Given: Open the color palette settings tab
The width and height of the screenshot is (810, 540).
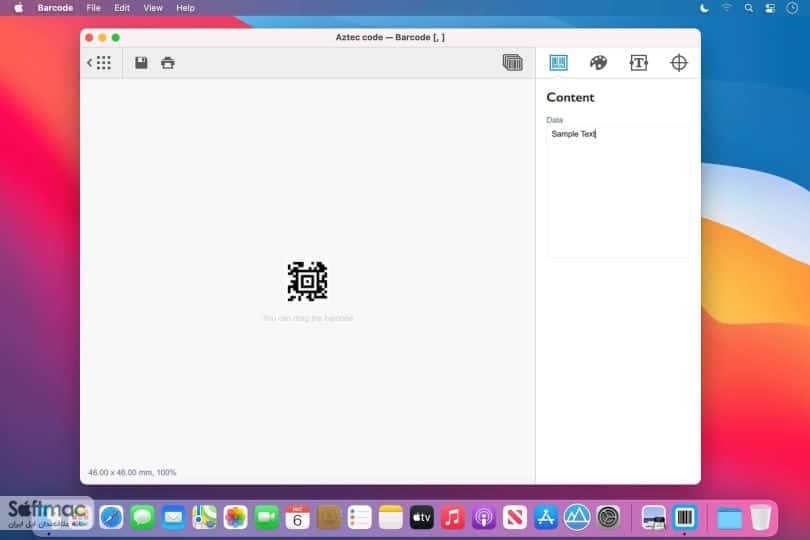Looking at the screenshot, I should (598, 63).
